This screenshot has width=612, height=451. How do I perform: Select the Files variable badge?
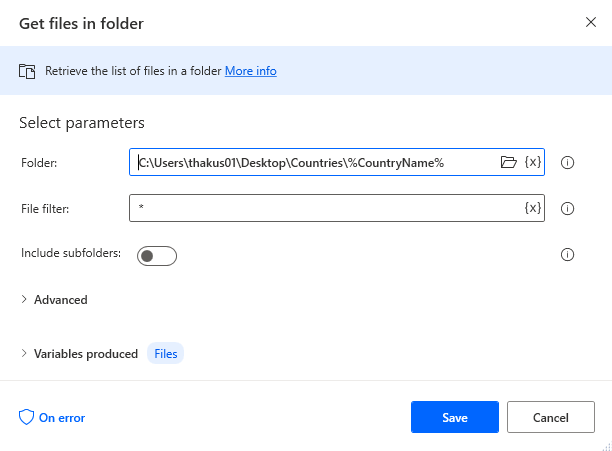[165, 353]
